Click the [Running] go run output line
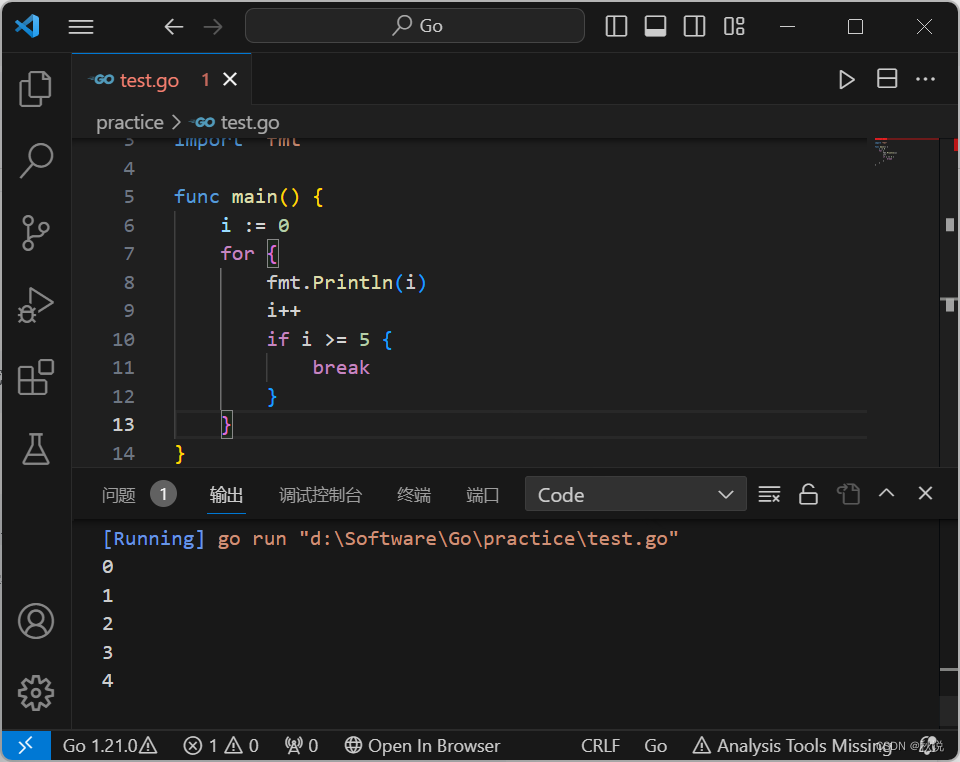This screenshot has height=762, width=960. point(390,539)
